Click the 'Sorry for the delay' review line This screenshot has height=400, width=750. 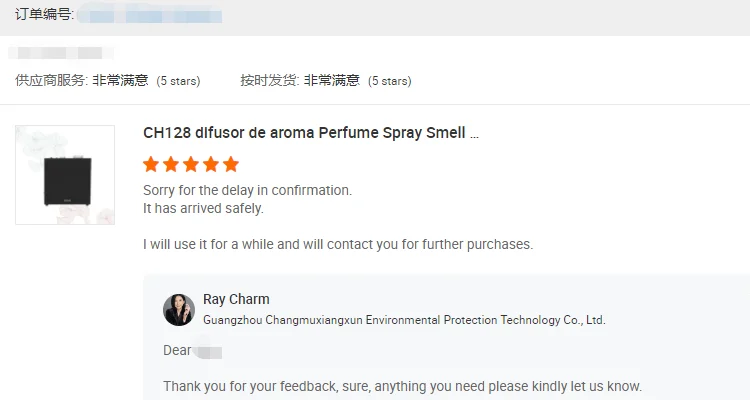pyautogui.click(x=247, y=190)
